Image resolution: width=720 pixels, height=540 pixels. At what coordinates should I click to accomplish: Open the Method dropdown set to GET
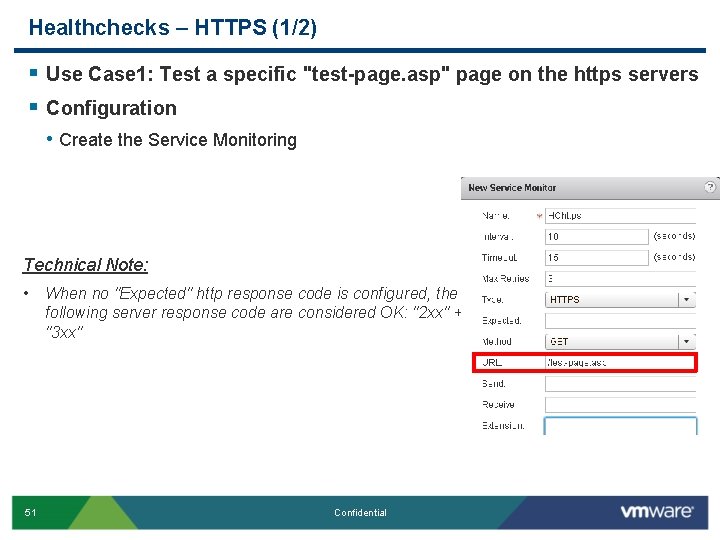[x=620, y=342]
